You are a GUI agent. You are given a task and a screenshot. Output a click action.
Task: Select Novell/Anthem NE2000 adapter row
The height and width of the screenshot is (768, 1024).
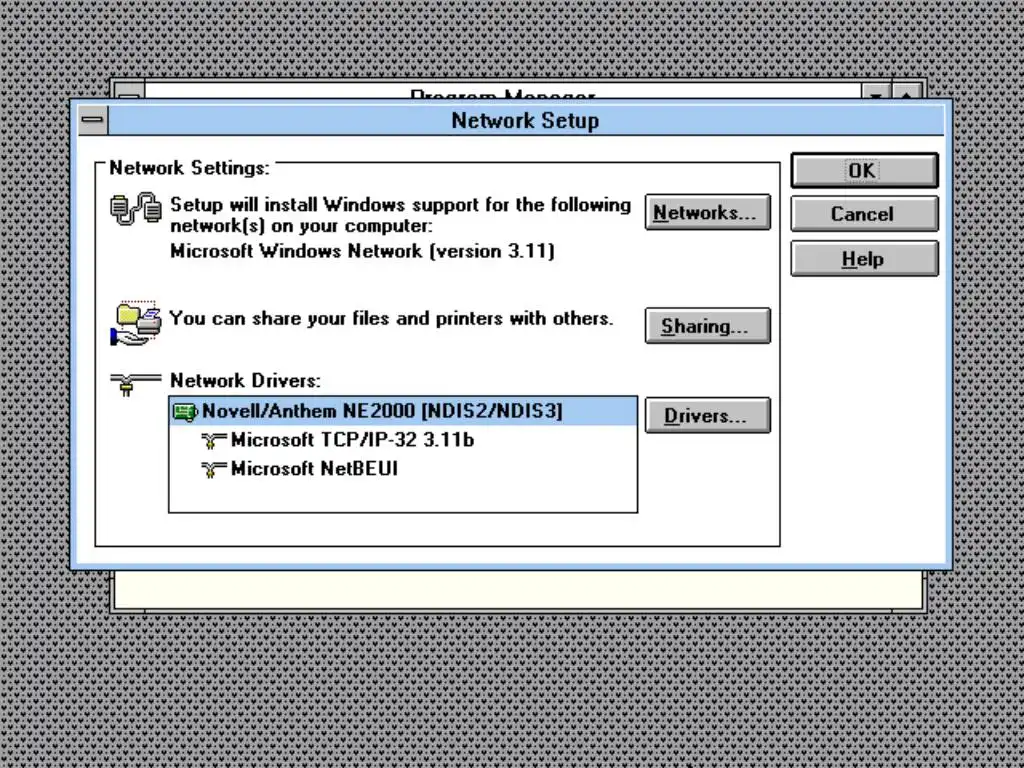click(403, 411)
